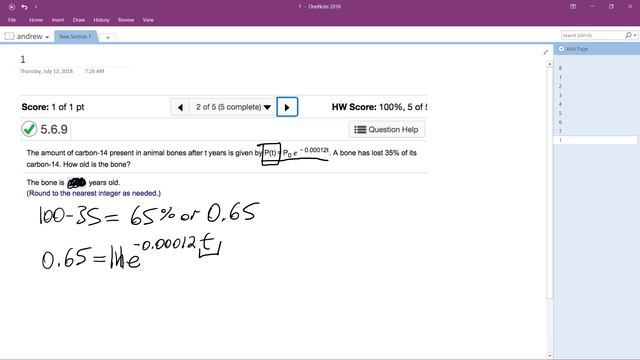Select the highlighted current page 1 entry
Screen dimensions: 640x360
595,140
